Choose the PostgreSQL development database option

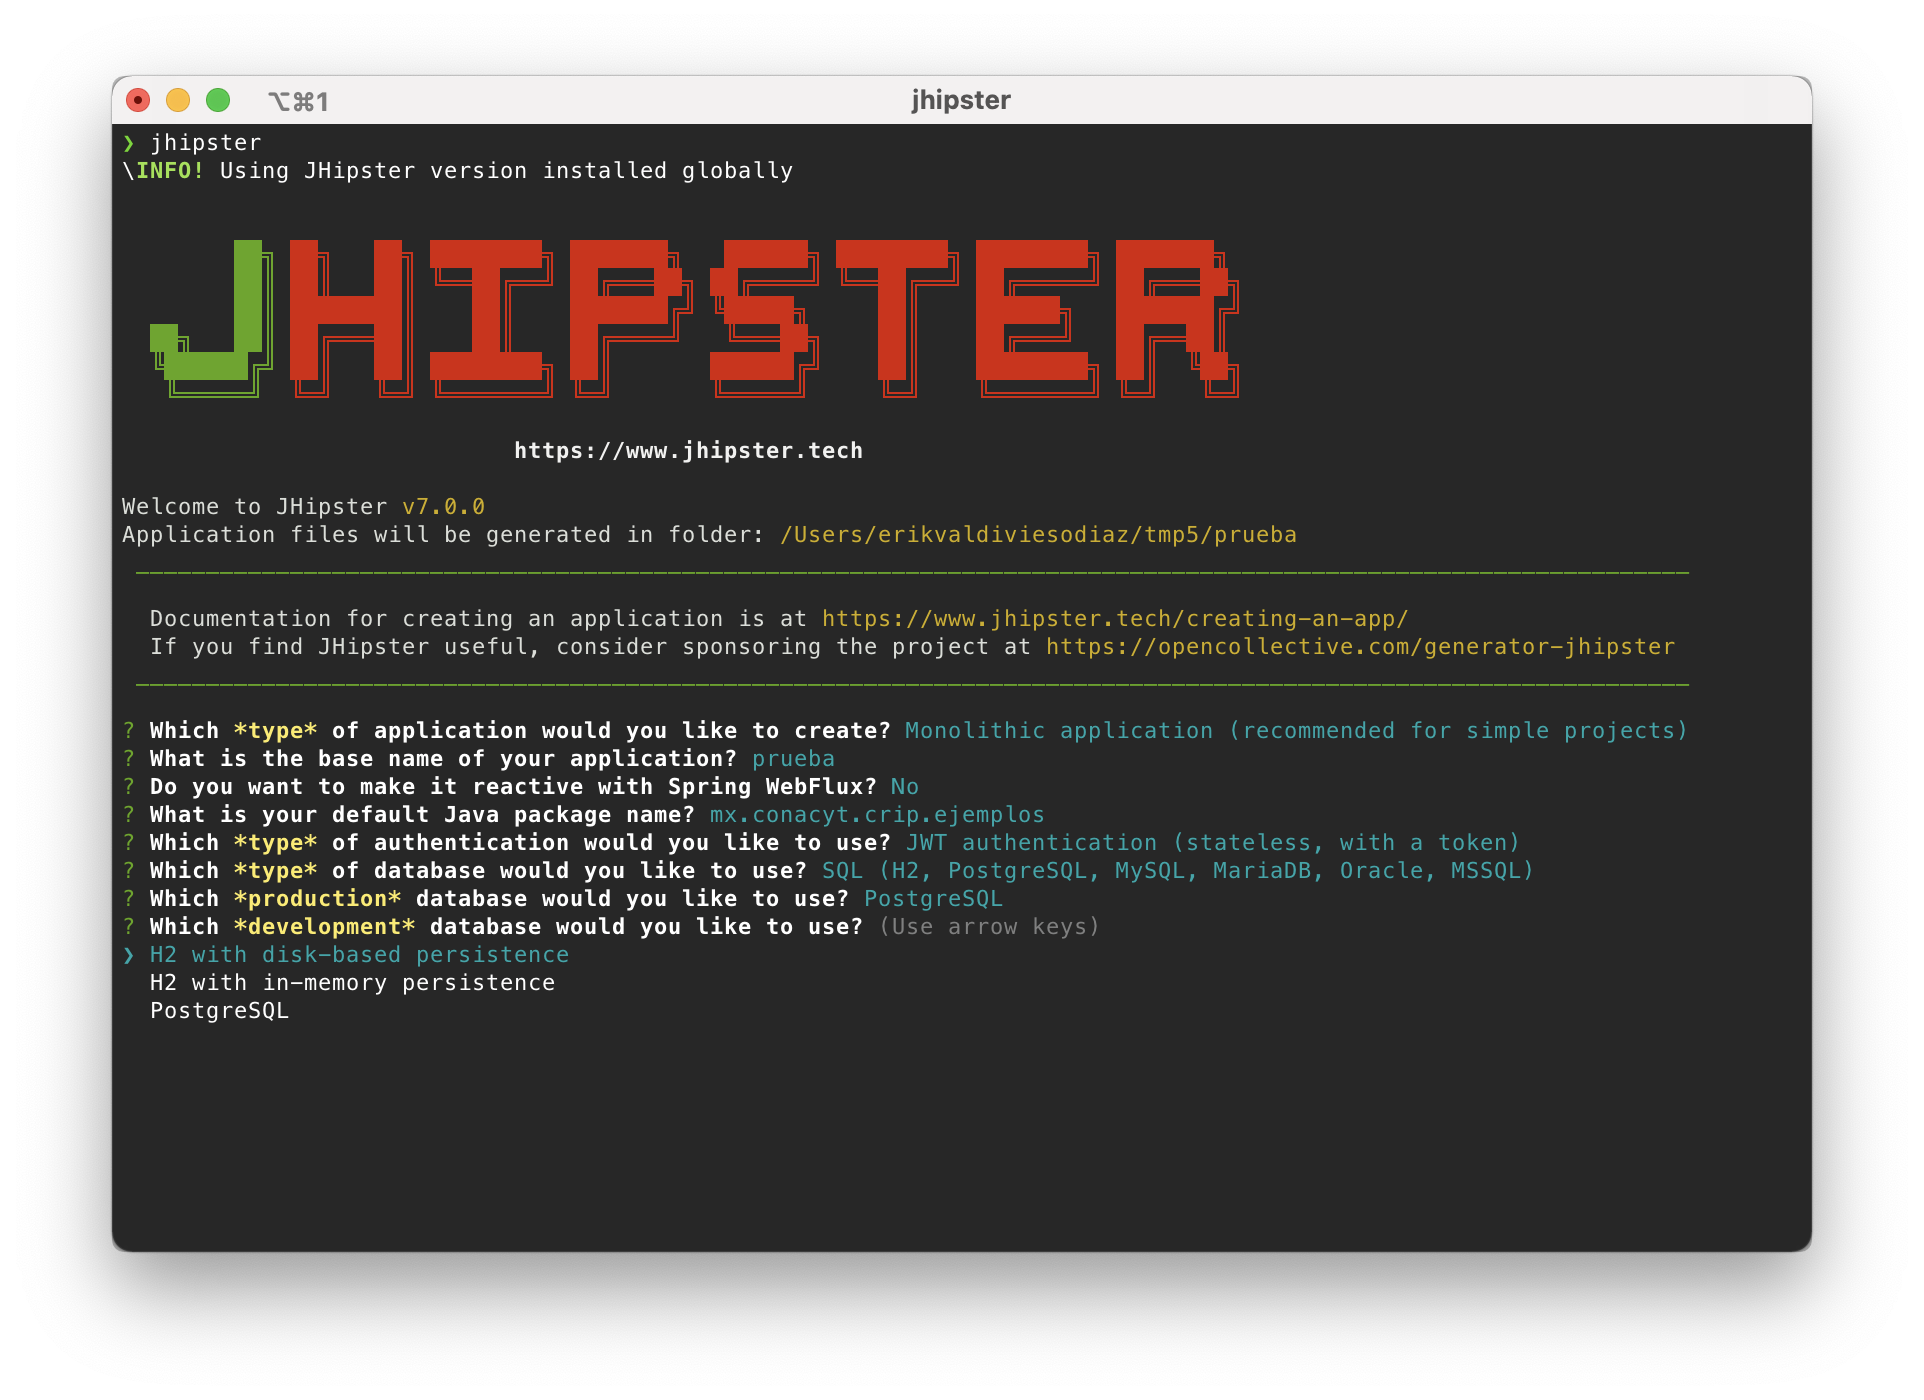coord(219,1011)
